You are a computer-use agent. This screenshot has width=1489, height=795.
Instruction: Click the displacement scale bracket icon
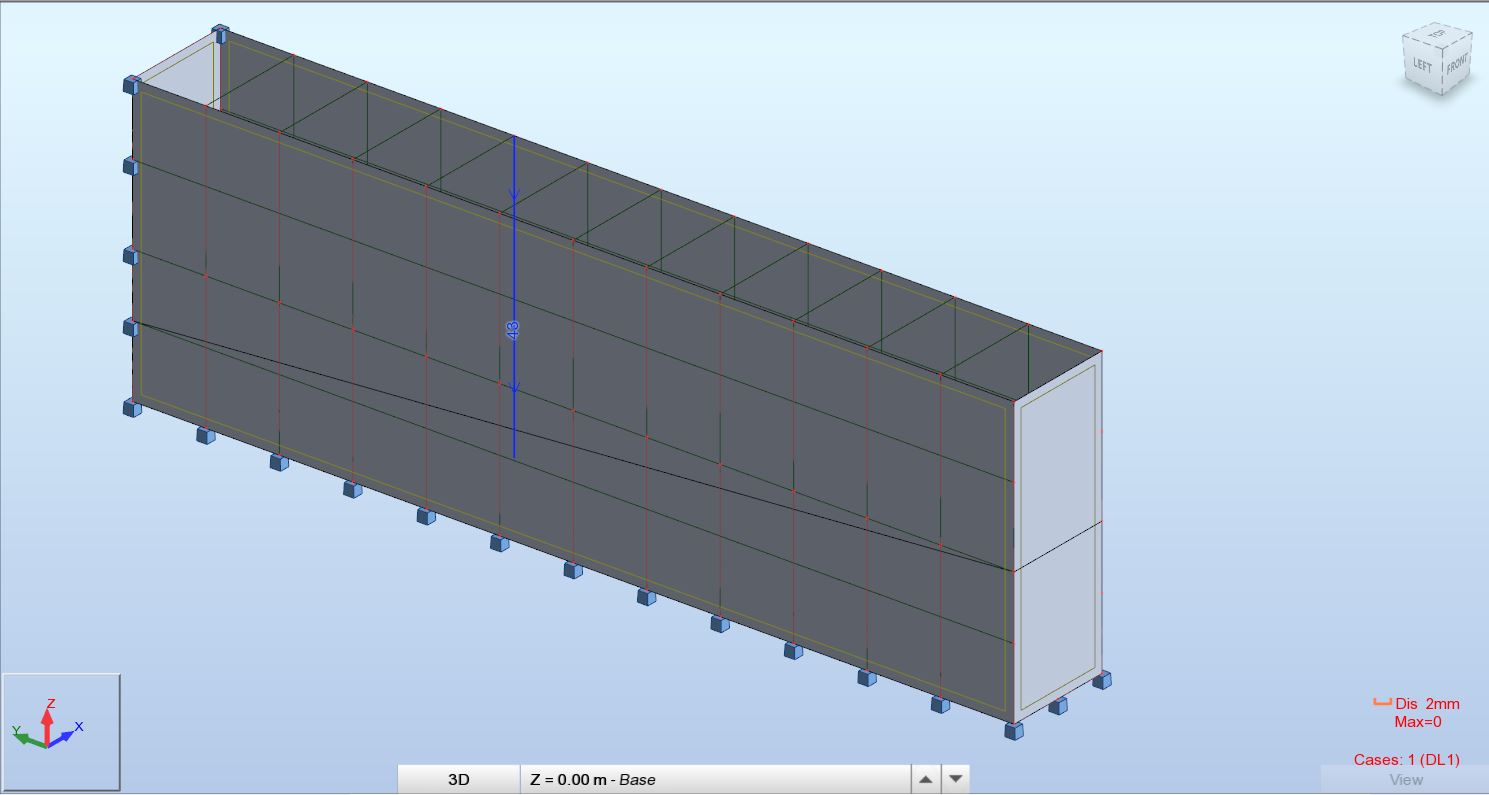[1382, 703]
